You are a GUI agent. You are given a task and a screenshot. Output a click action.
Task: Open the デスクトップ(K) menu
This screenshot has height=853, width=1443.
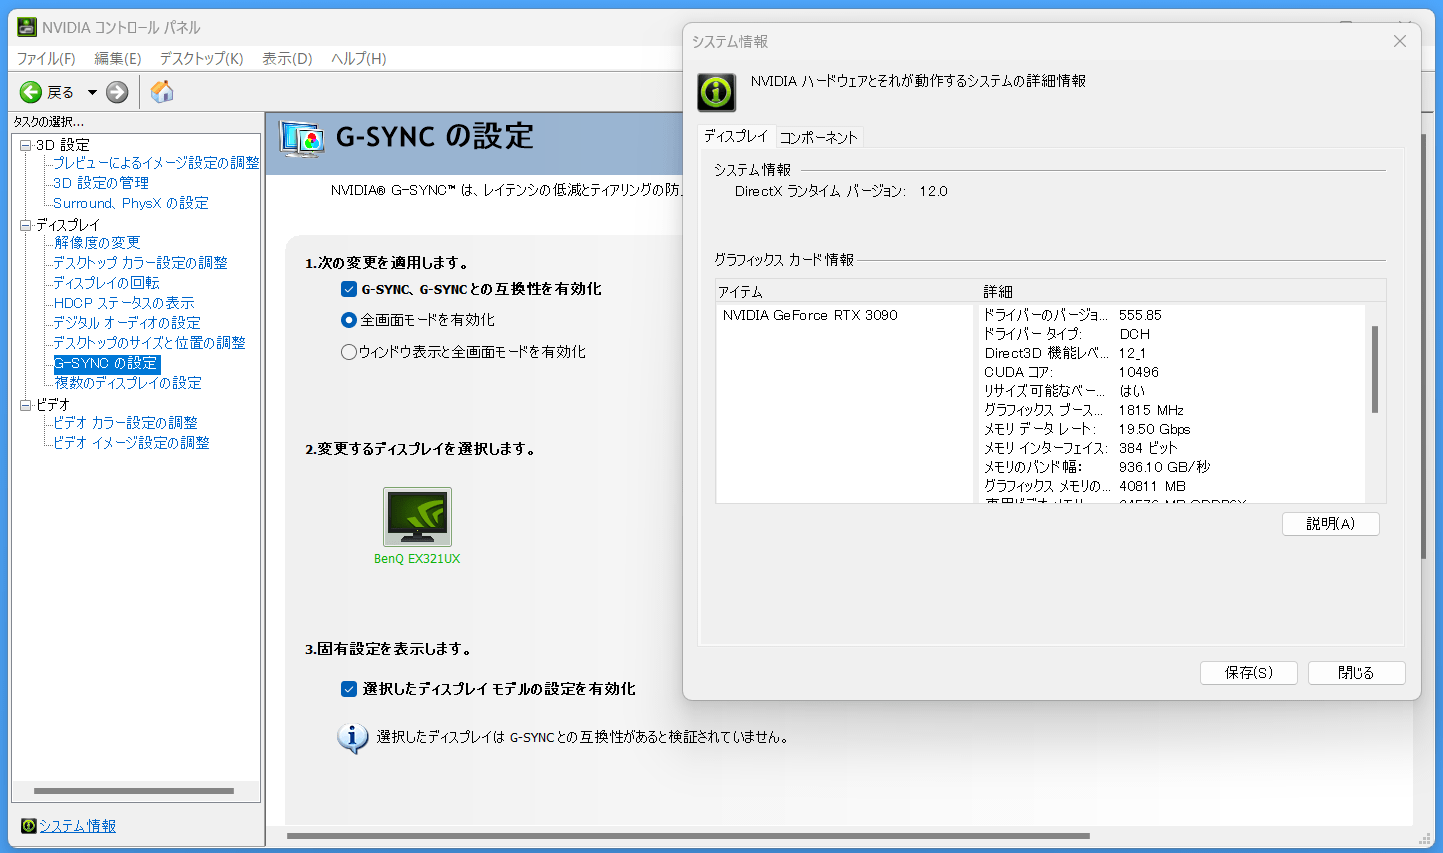(x=202, y=58)
